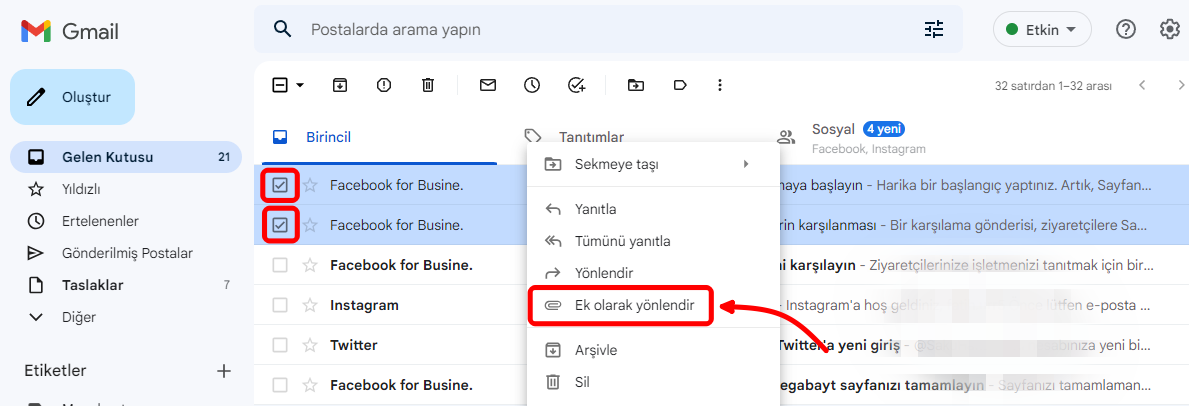Choose Arşivle from the context menu

(x=654, y=350)
